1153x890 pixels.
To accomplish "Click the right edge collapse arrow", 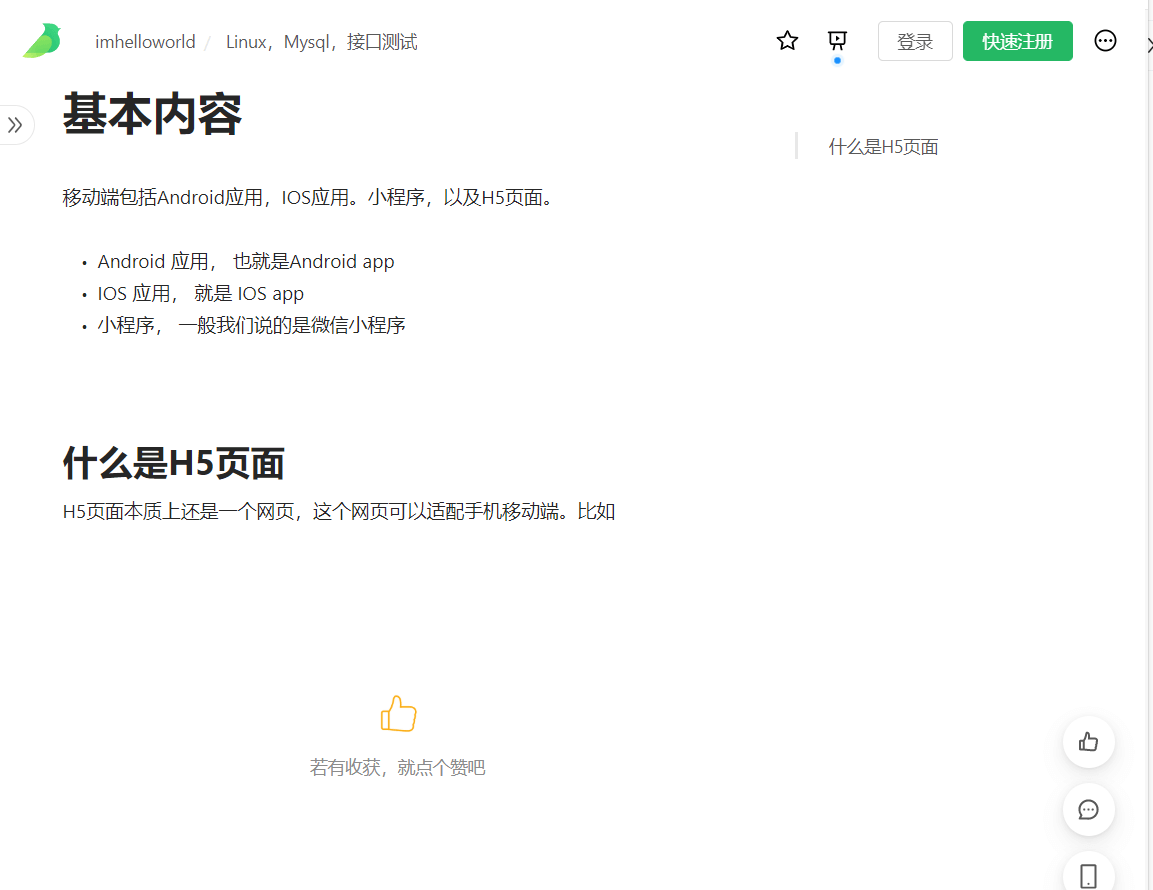I will coord(1149,46).
